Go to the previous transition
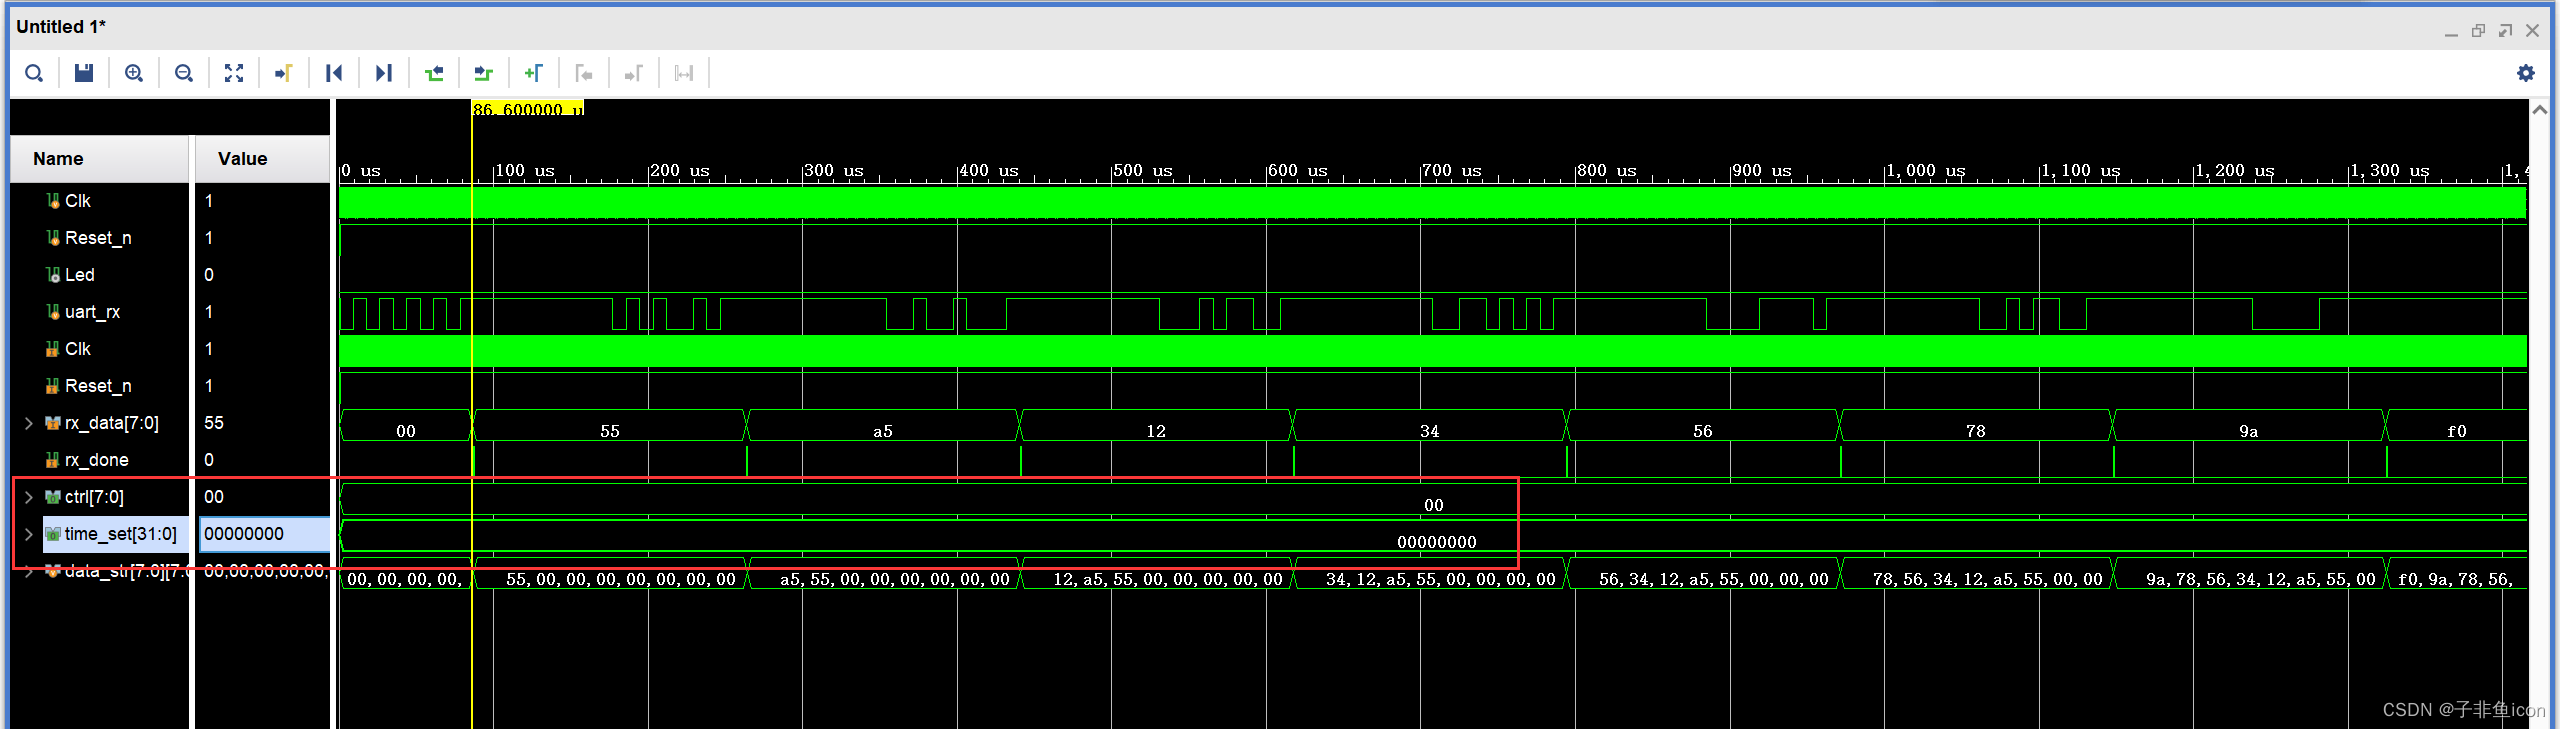This screenshot has height=729, width=2560. [x=434, y=73]
